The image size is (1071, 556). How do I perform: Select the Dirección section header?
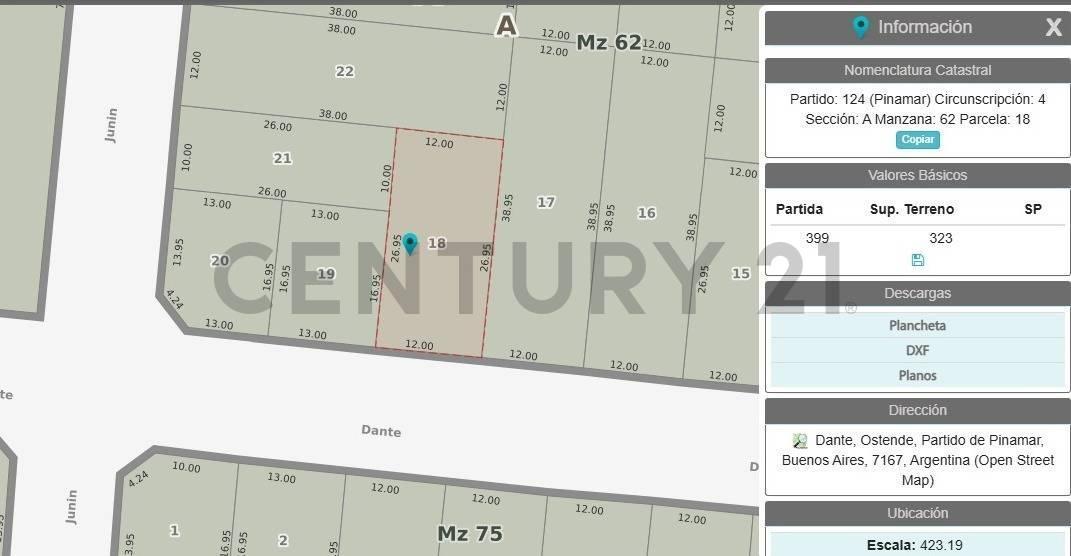(917, 411)
